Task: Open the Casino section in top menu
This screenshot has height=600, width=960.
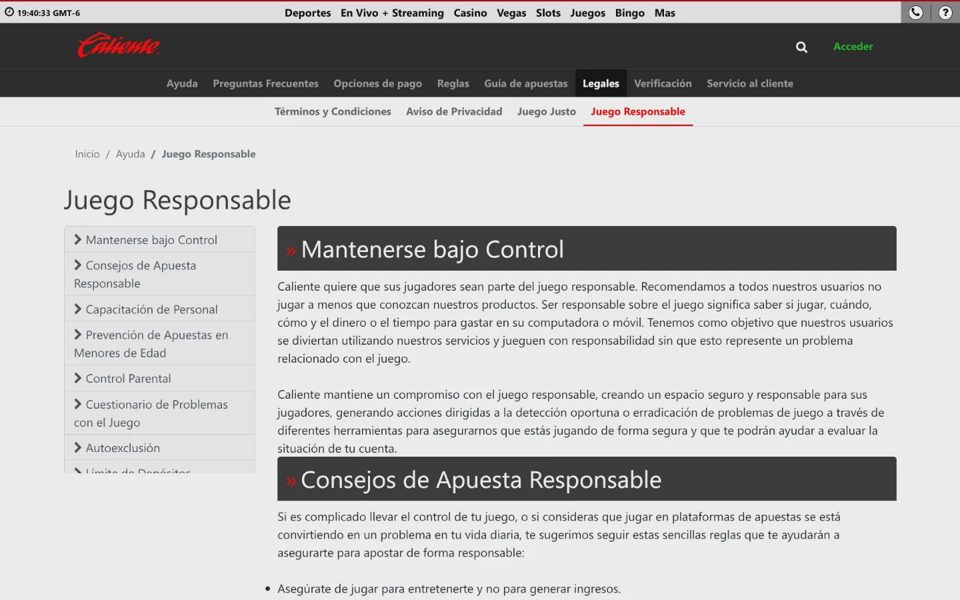Action: (x=470, y=13)
